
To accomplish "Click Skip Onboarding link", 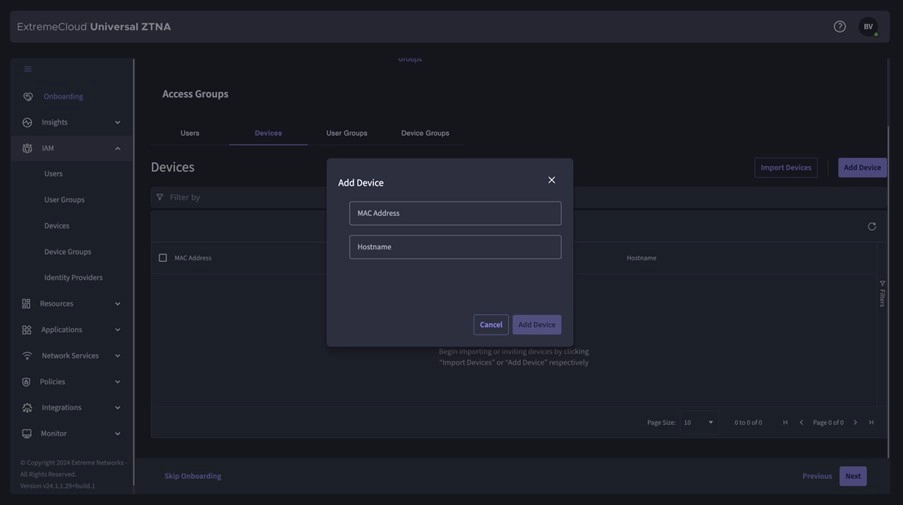I will click(x=192, y=476).
